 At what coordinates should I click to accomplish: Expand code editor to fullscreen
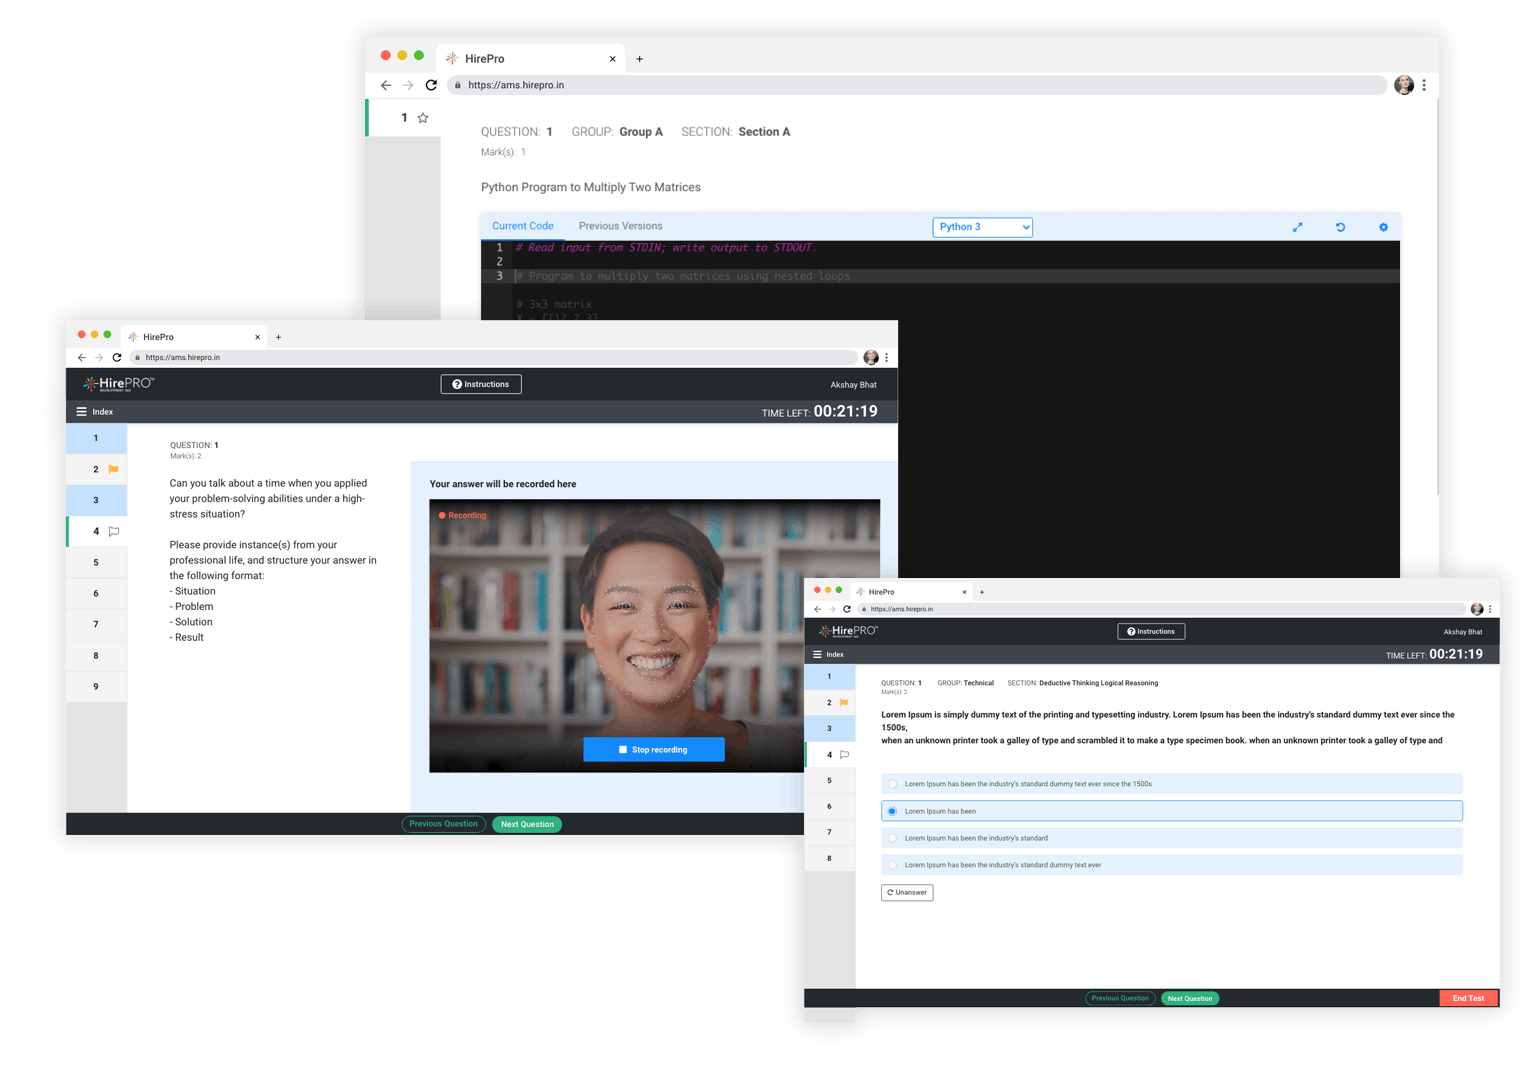tap(1297, 227)
